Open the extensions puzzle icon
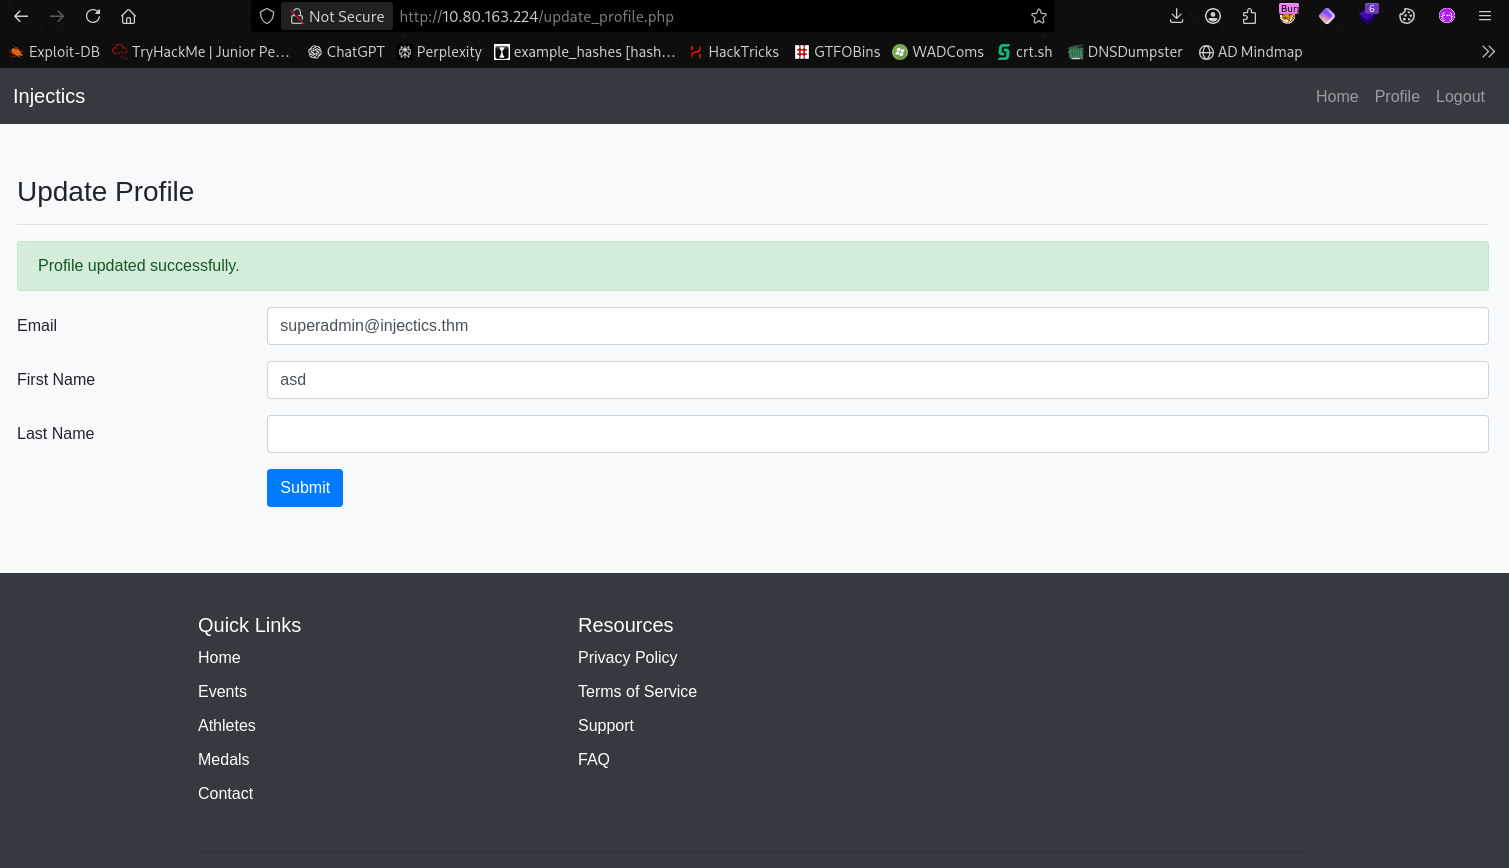 [x=1250, y=16]
